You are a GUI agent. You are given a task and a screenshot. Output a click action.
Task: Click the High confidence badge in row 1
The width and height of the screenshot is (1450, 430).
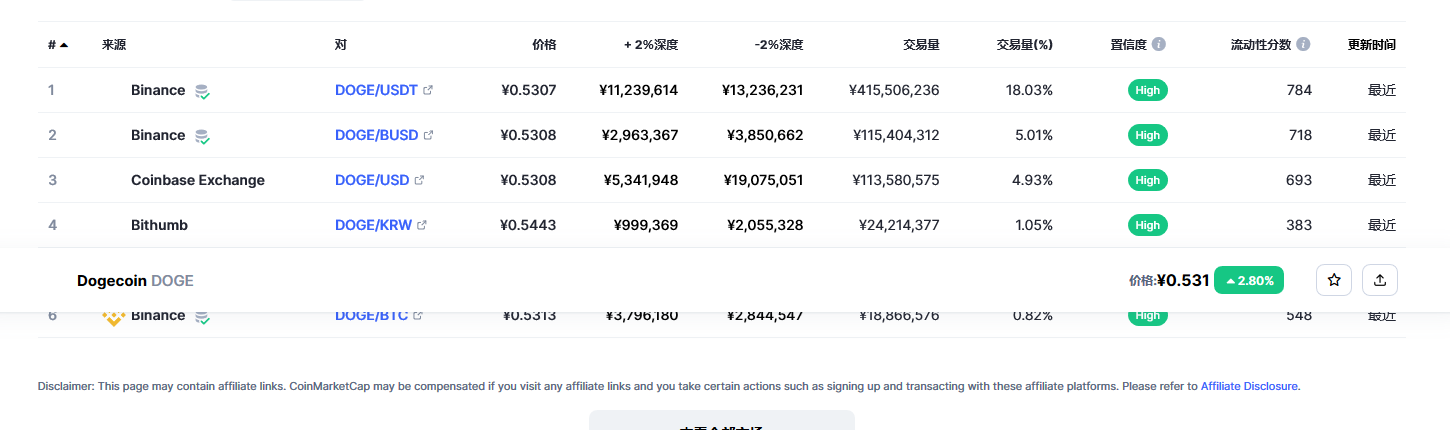pos(1148,90)
